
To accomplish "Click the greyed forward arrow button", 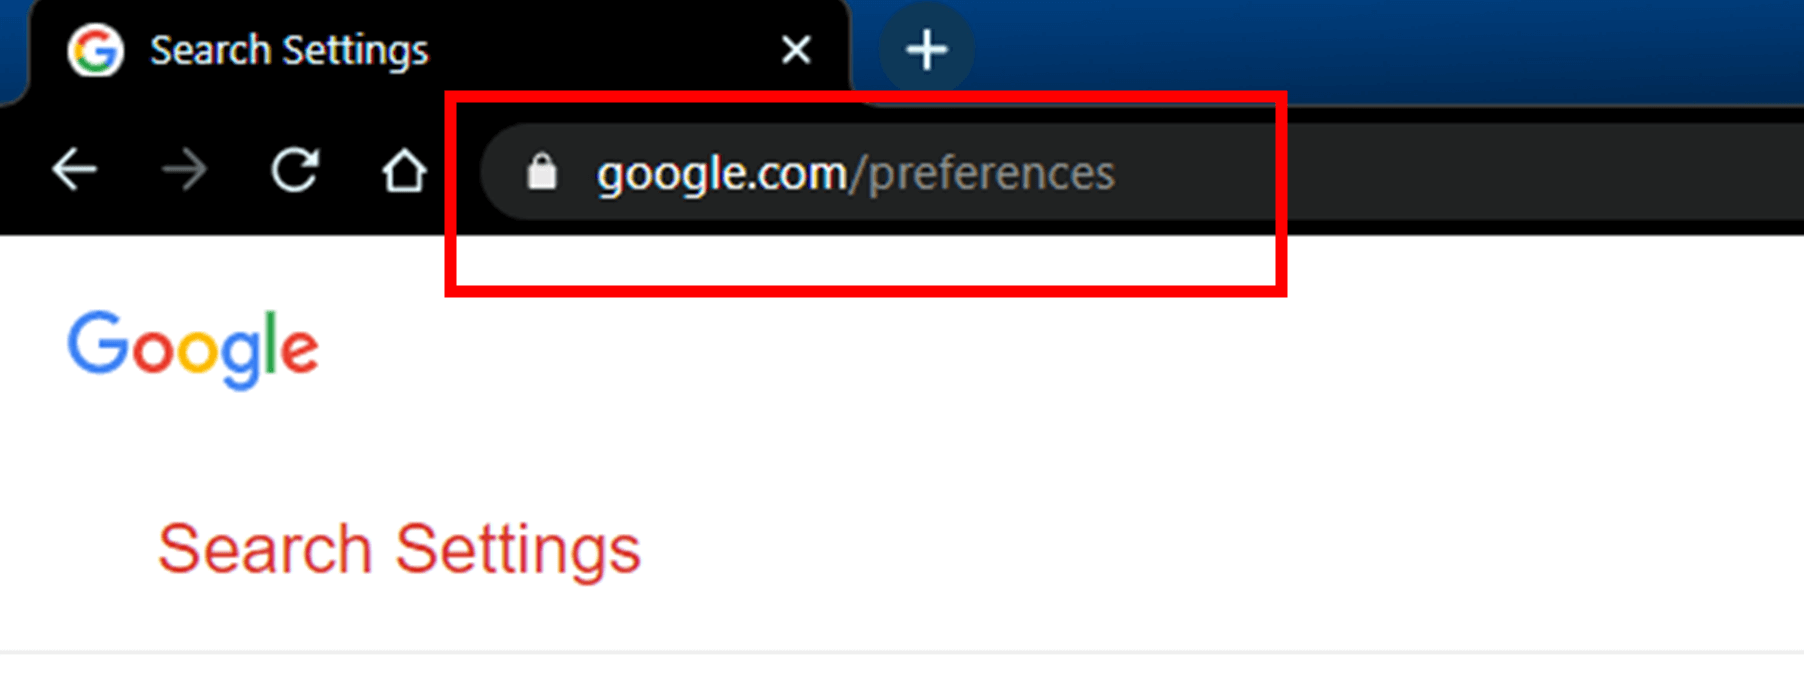I will pyautogui.click(x=184, y=170).
